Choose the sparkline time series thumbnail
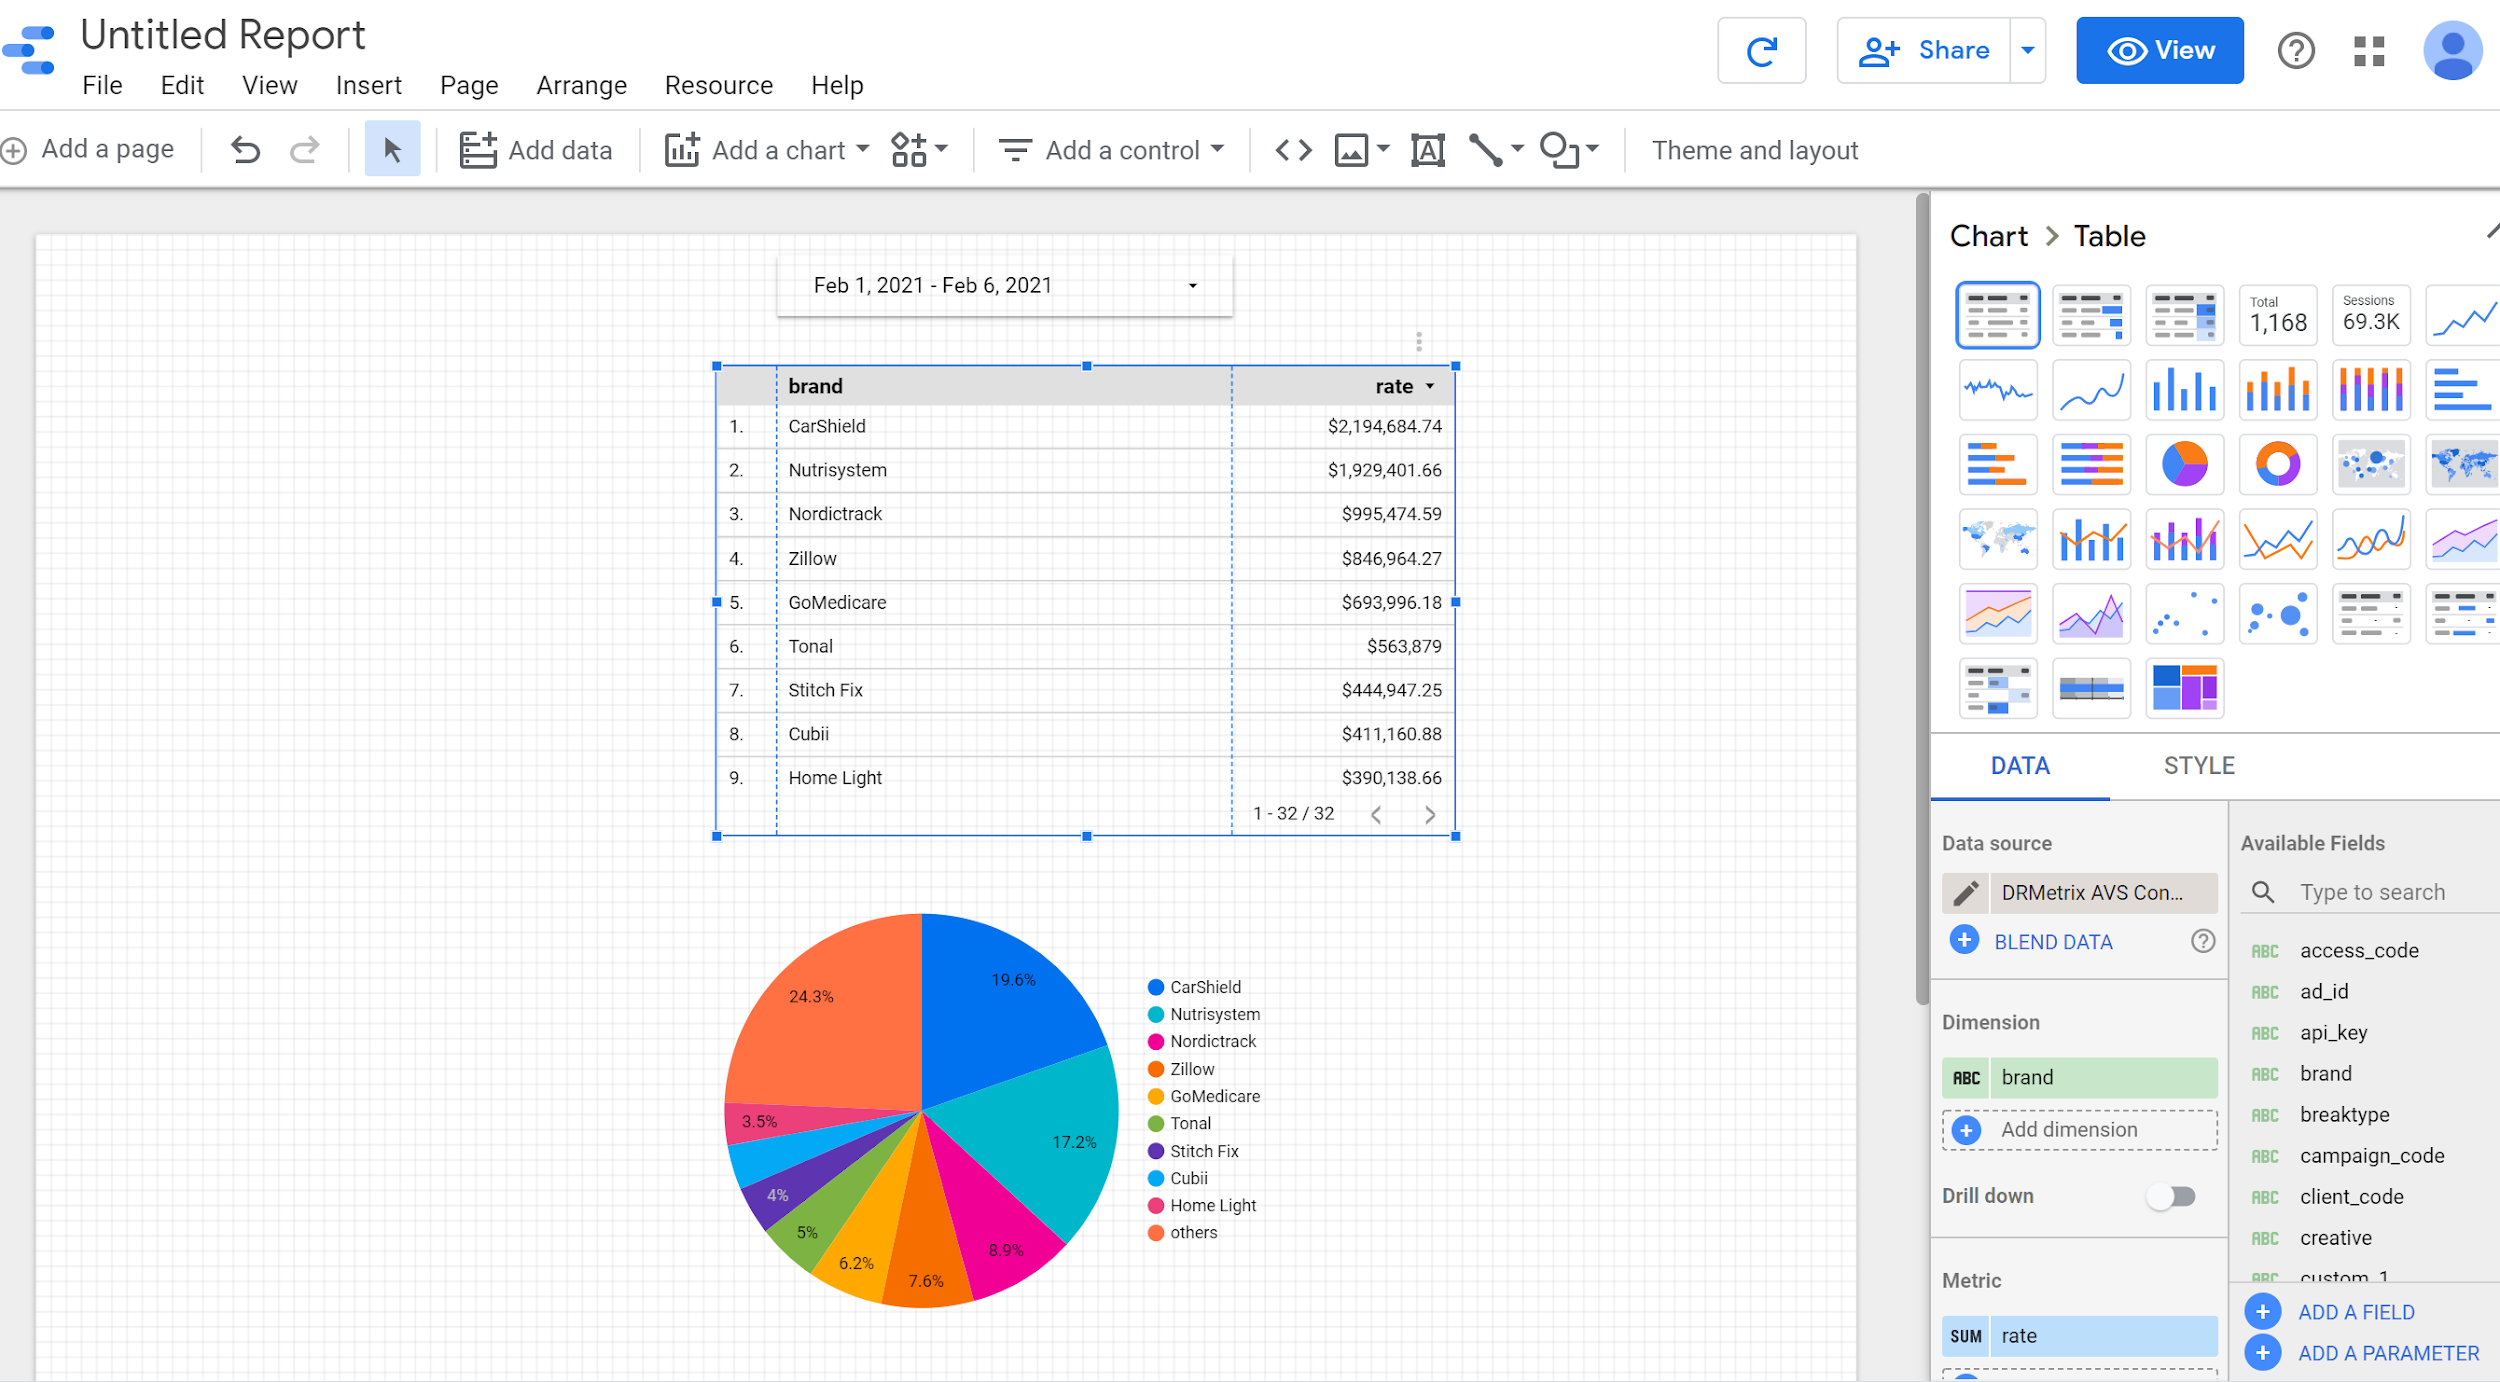The width and height of the screenshot is (2500, 1382). click(1997, 390)
